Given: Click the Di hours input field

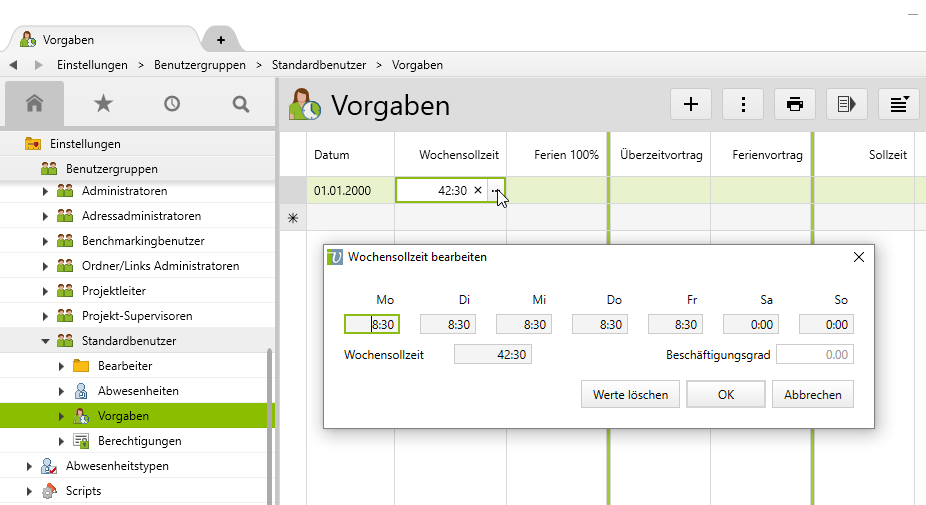Looking at the screenshot, I should 447,324.
